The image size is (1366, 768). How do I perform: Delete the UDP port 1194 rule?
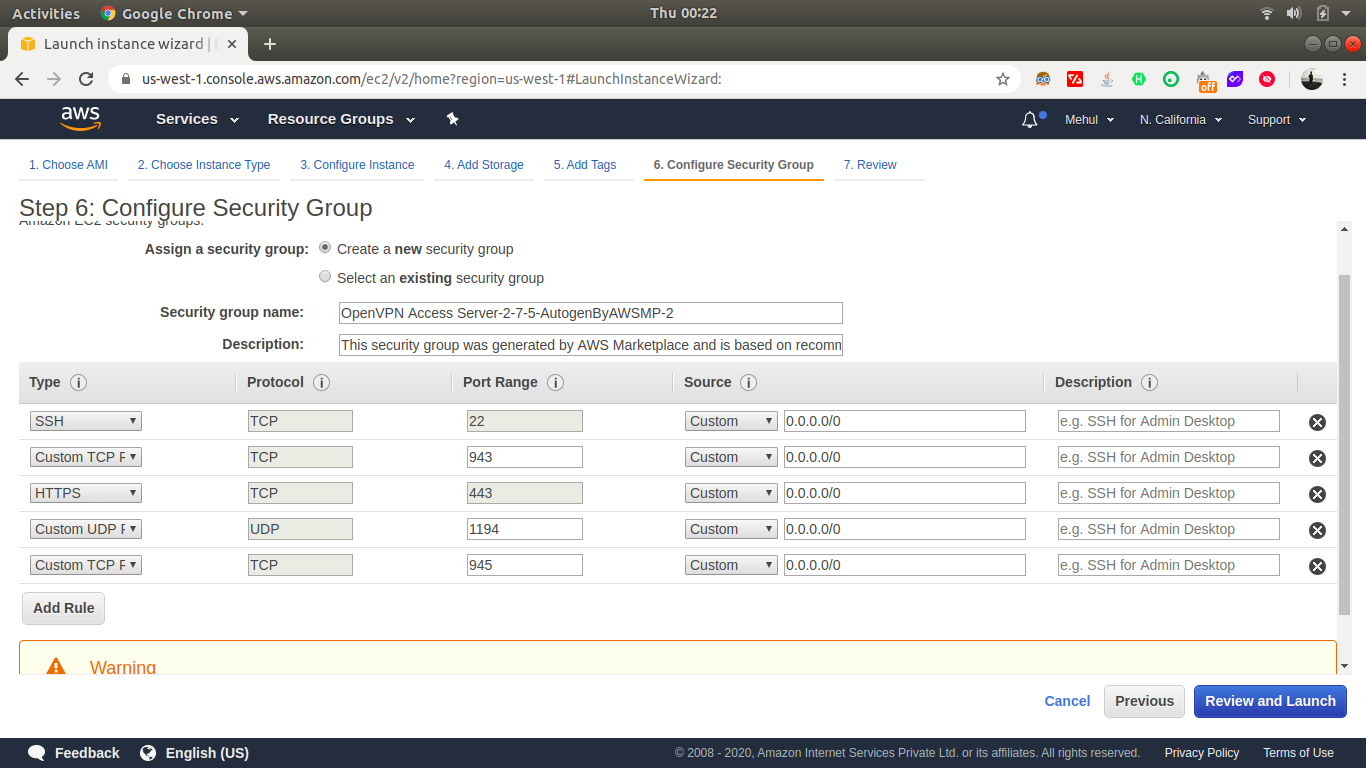1317,530
